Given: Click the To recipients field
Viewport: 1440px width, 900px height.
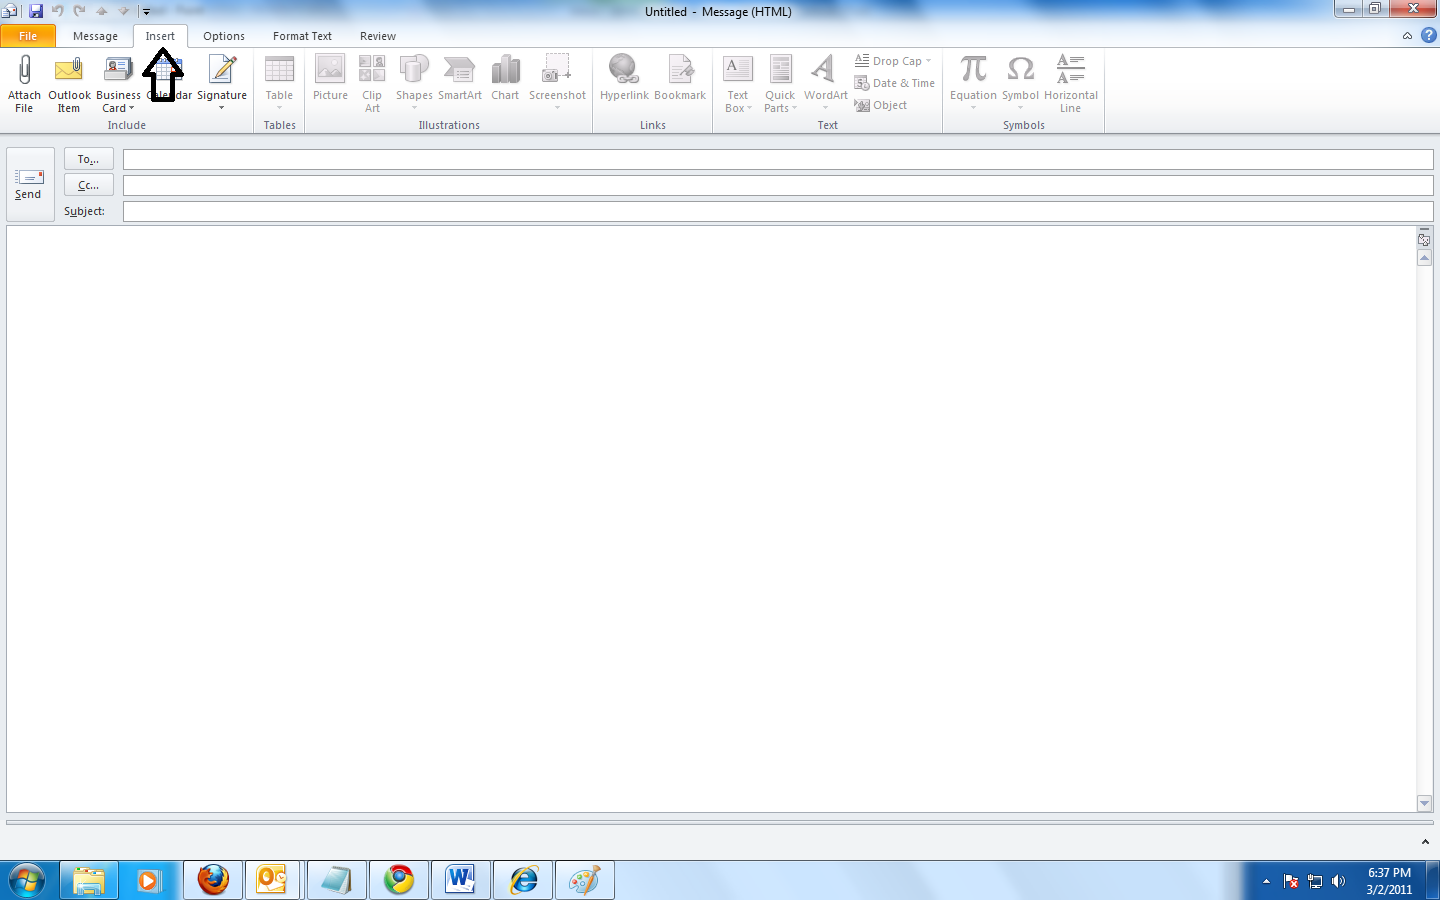Looking at the screenshot, I should 778,159.
